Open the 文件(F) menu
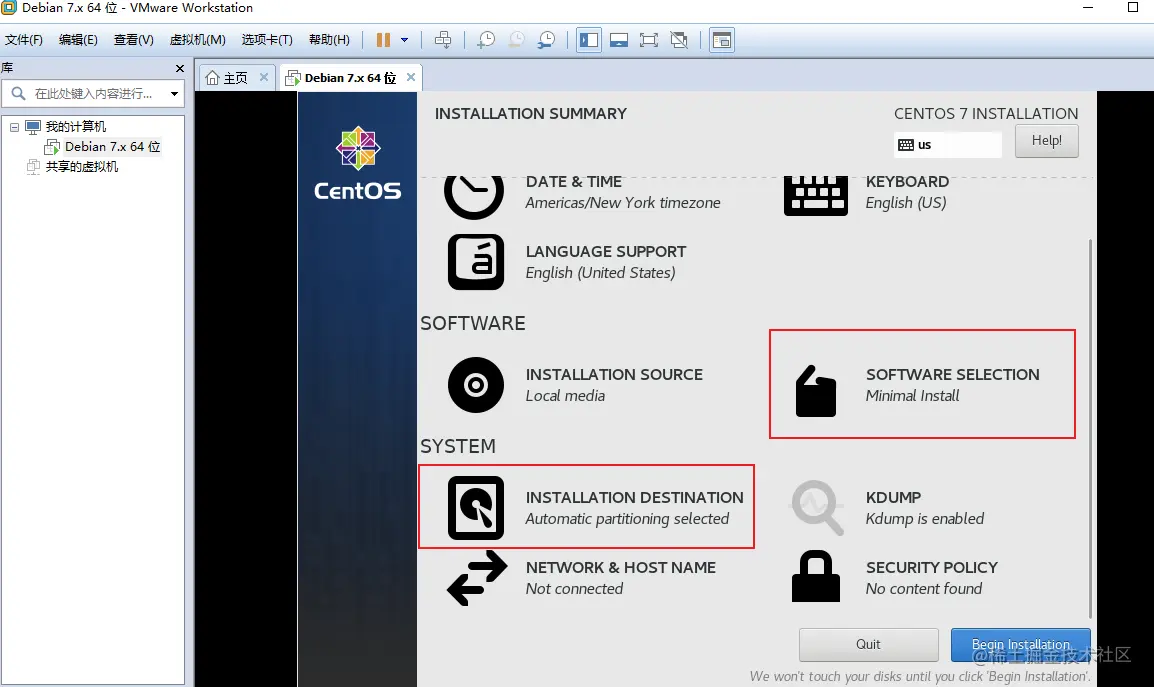Viewport: 1154px width, 687px height. pyautogui.click(x=24, y=40)
